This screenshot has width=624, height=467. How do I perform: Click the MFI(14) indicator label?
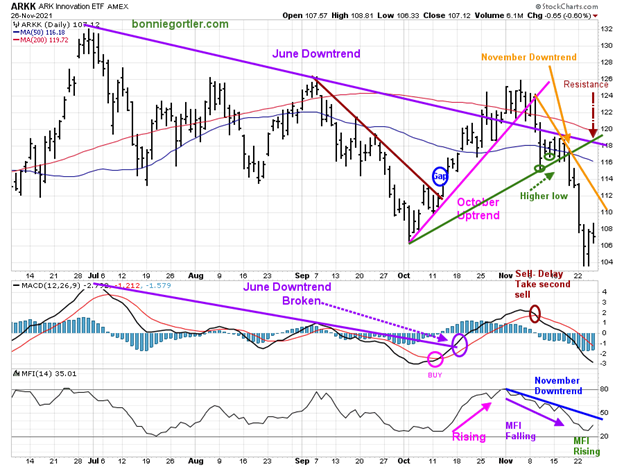tap(30, 373)
